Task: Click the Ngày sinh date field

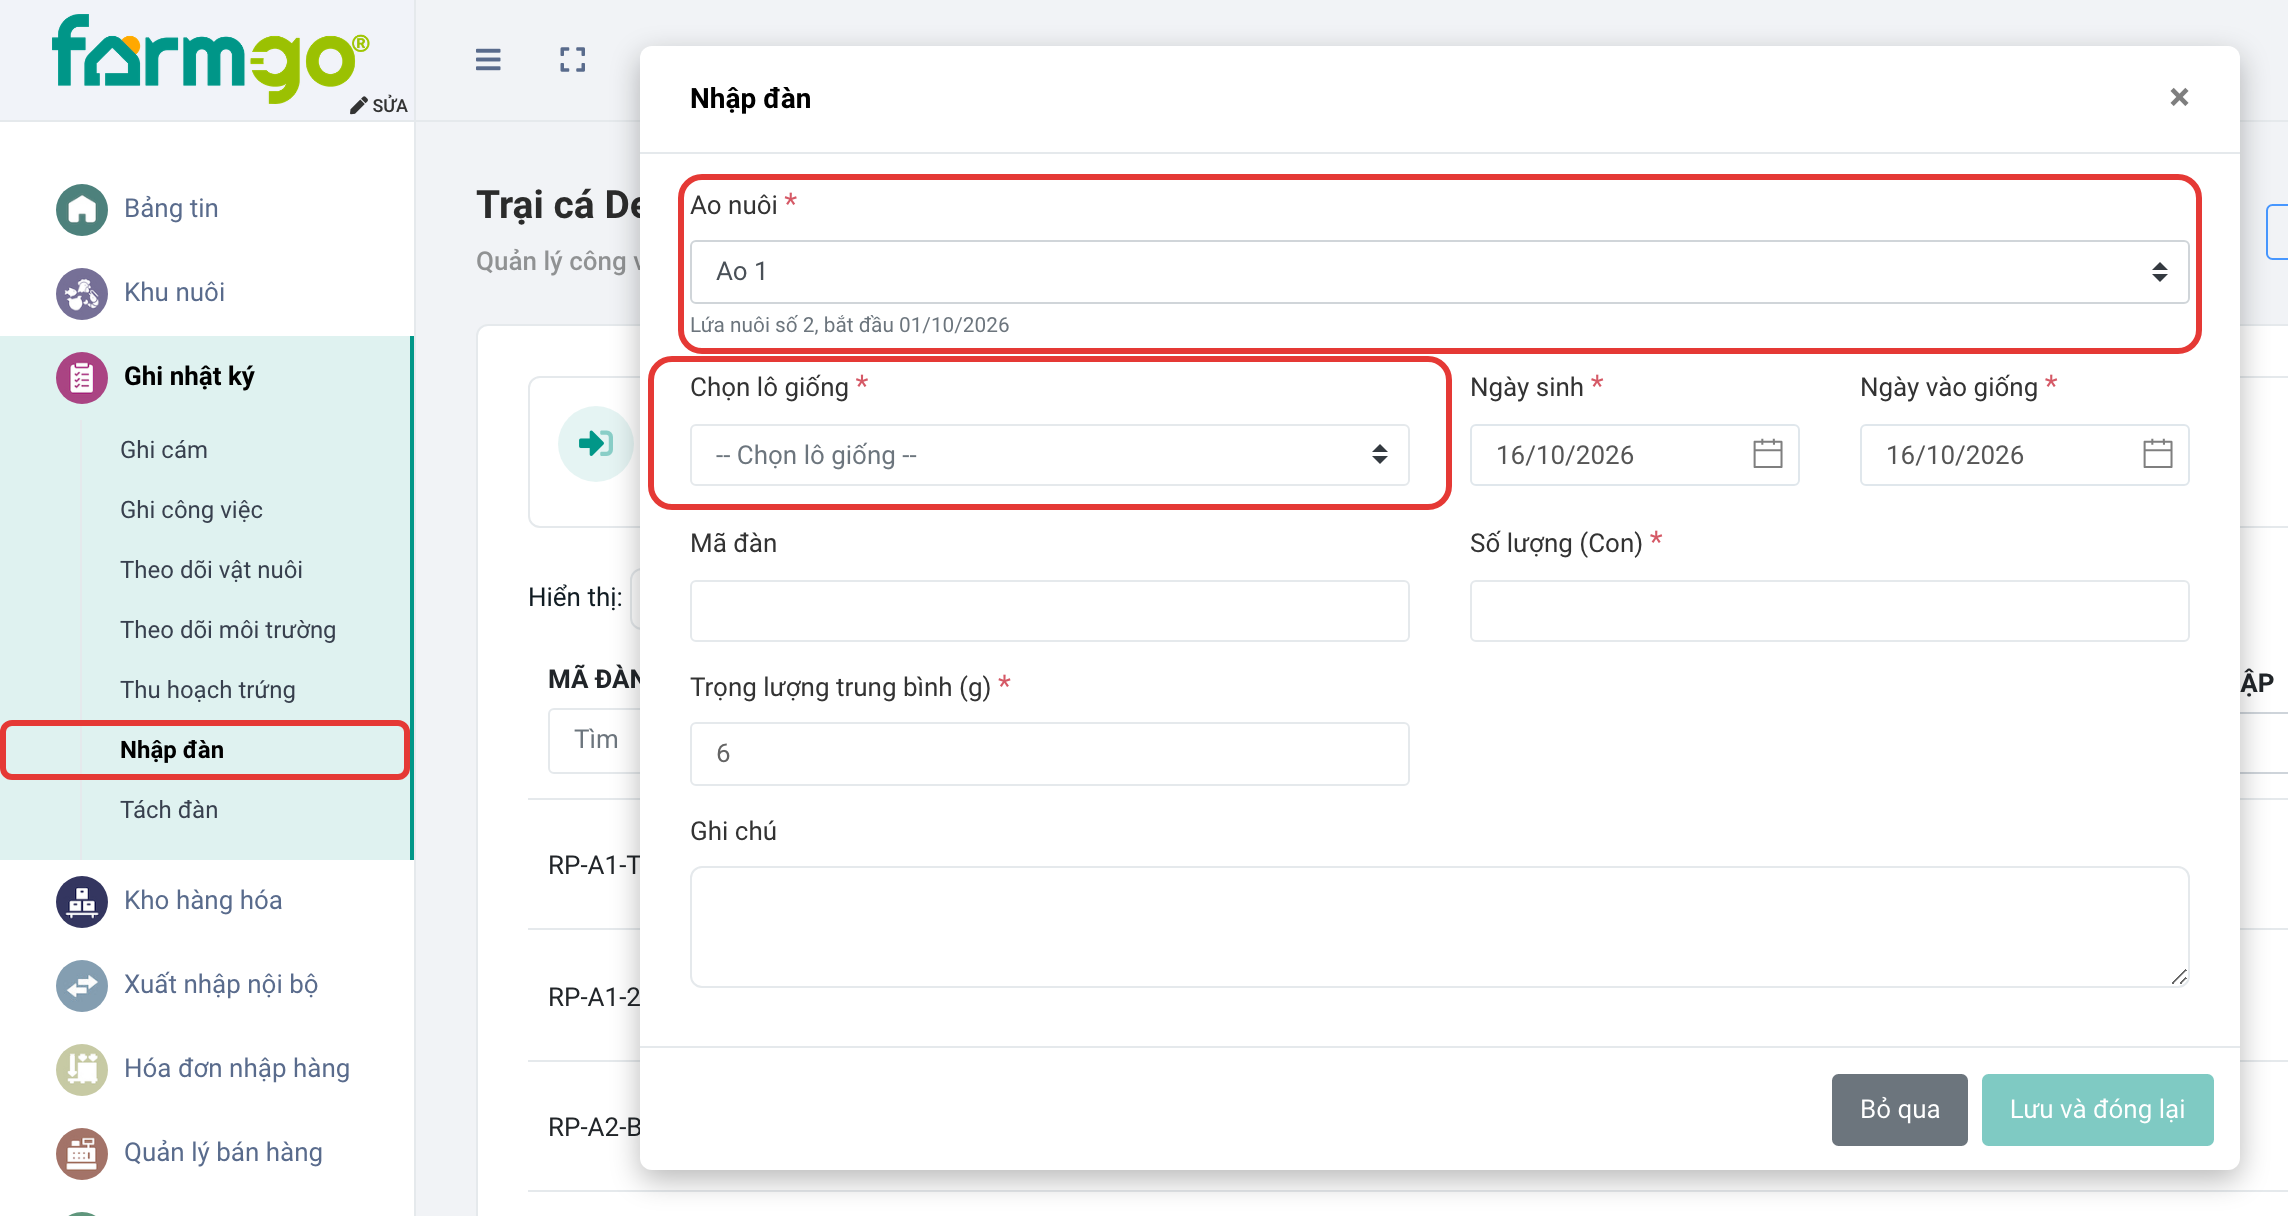Action: (x=1634, y=455)
